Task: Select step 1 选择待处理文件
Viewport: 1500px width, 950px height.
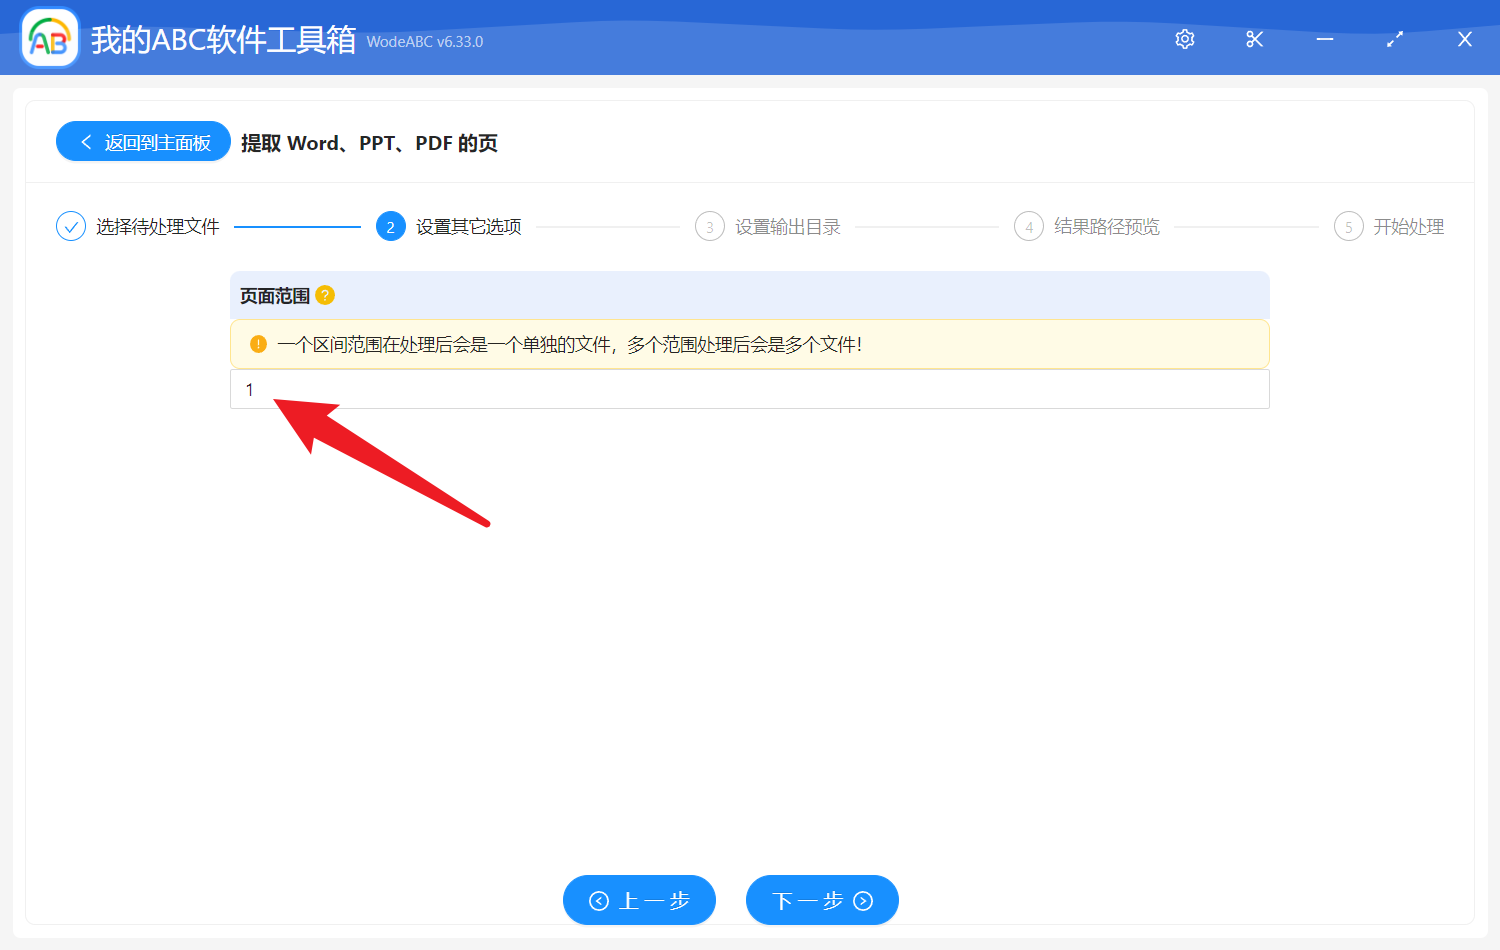Action: click(138, 227)
